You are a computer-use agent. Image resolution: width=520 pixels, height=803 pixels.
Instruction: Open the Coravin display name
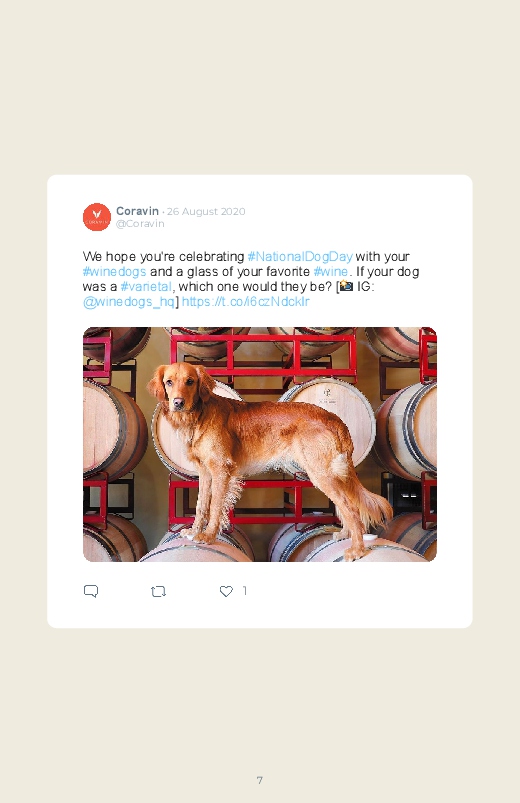click(x=137, y=211)
